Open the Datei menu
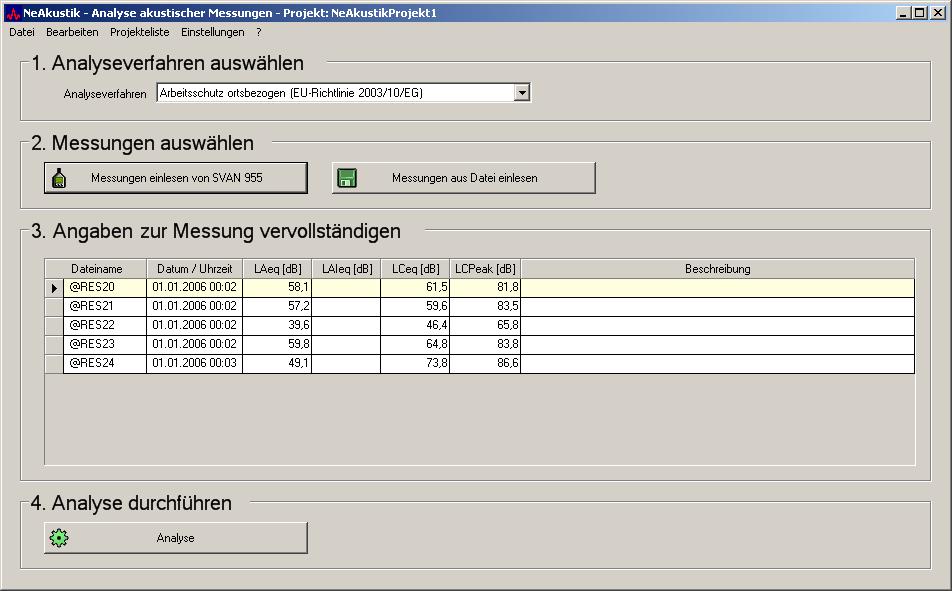 tap(21, 32)
